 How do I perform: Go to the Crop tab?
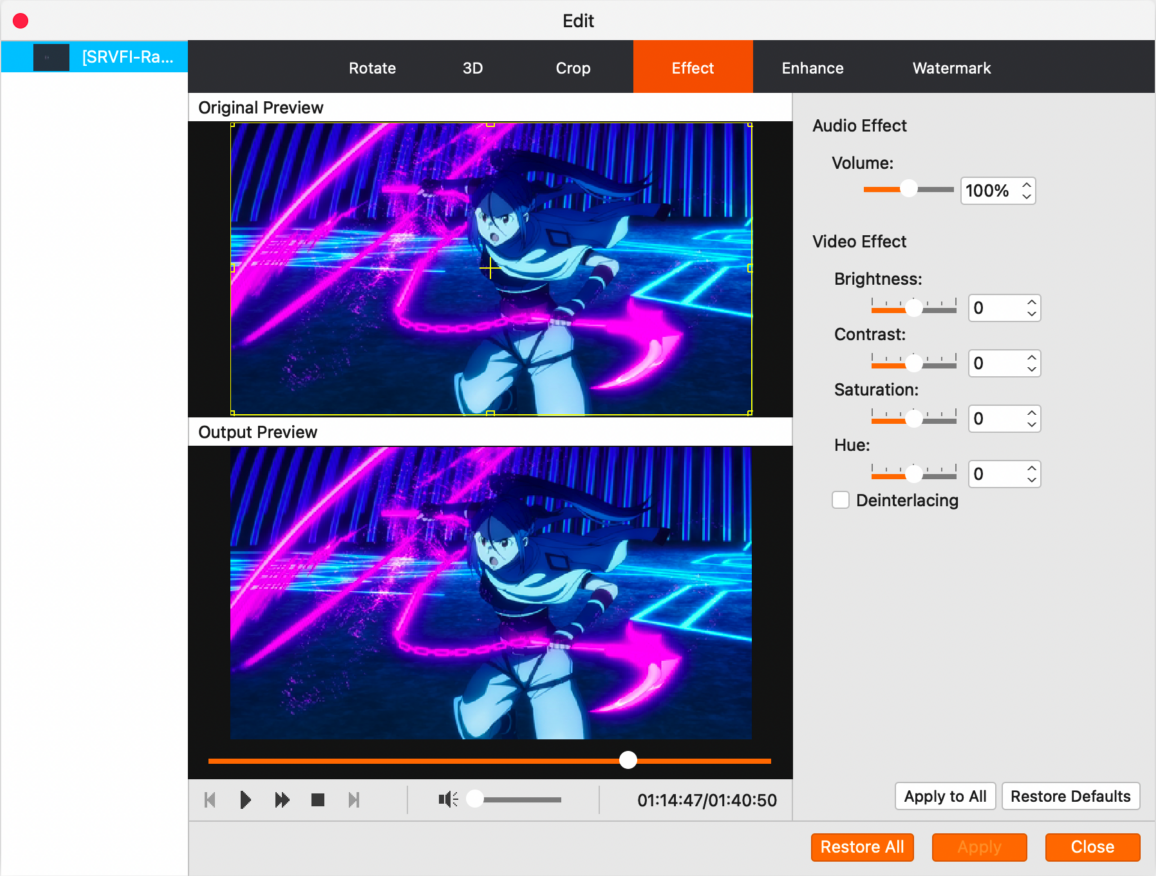573,68
